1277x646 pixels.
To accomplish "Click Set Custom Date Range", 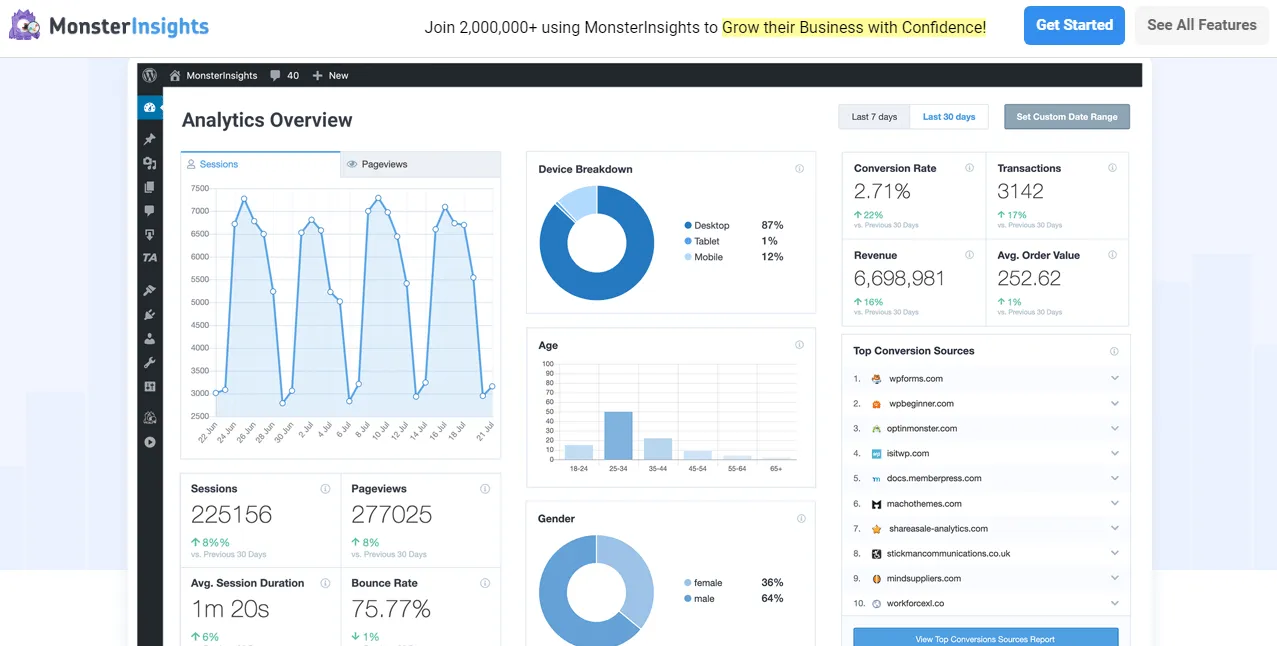I will tap(1067, 116).
